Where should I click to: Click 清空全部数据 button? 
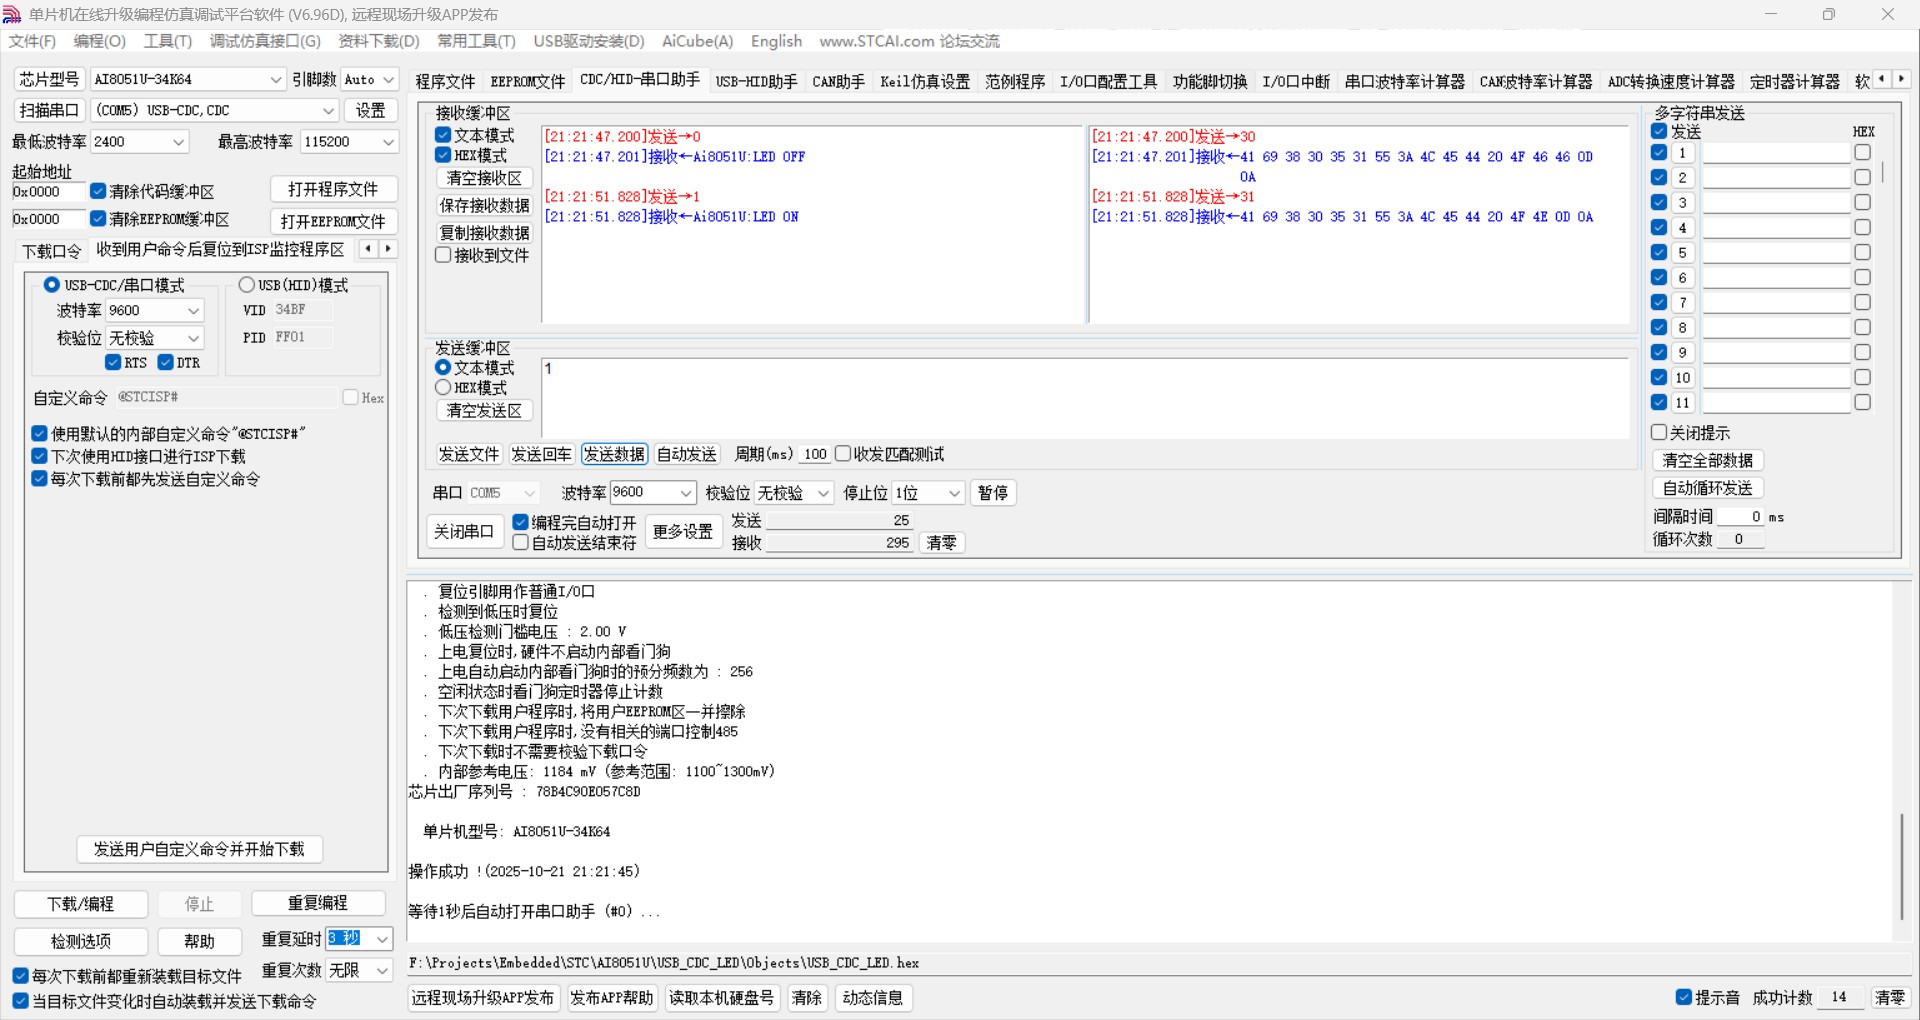click(x=1708, y=460)
